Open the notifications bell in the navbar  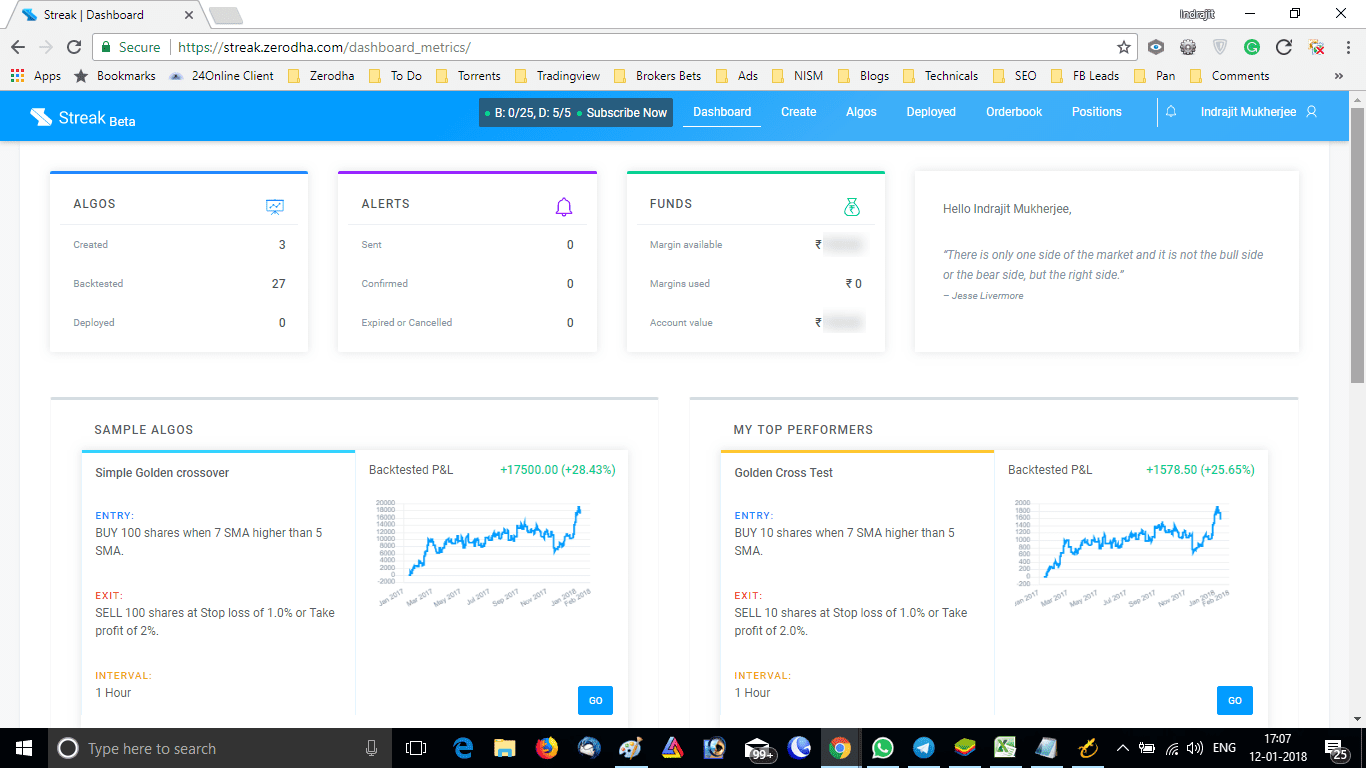click(1170, 112)
